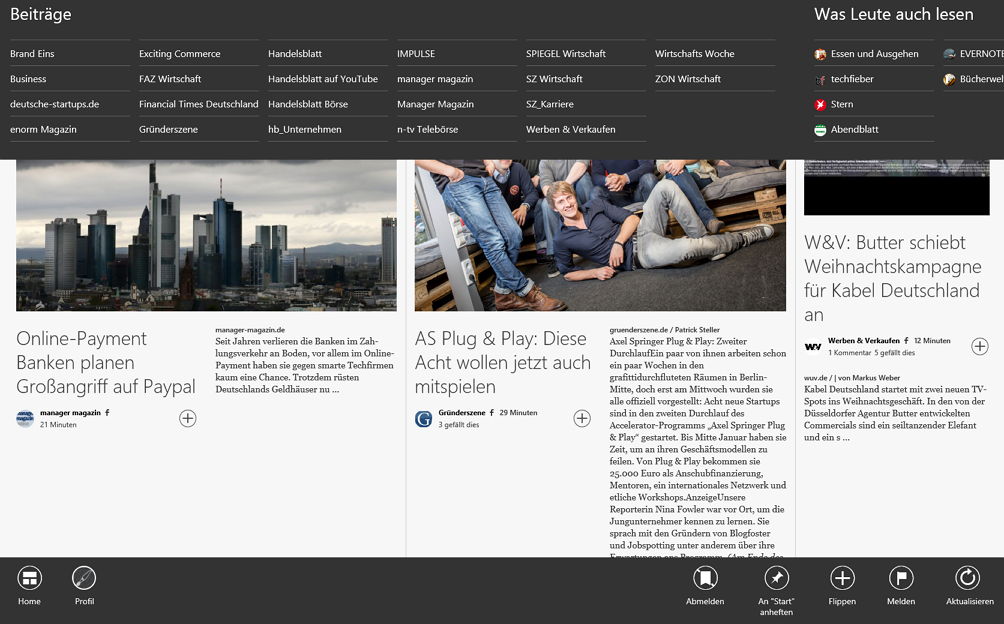Open FAZ Wirtschaft source
The image size is (1004, 624).
pos(170,79)
